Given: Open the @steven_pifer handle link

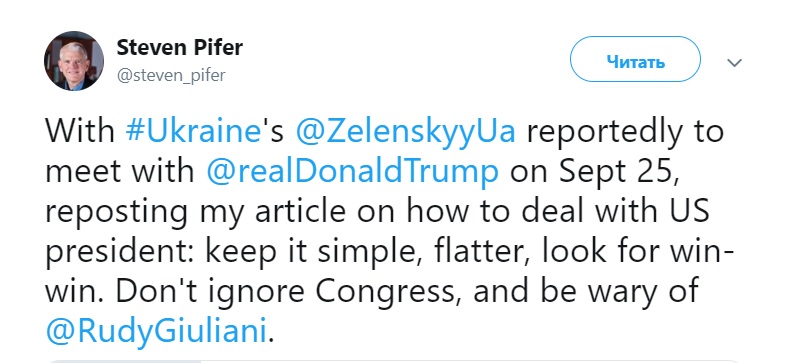Looking at the screenshot, I should point(171,76).
